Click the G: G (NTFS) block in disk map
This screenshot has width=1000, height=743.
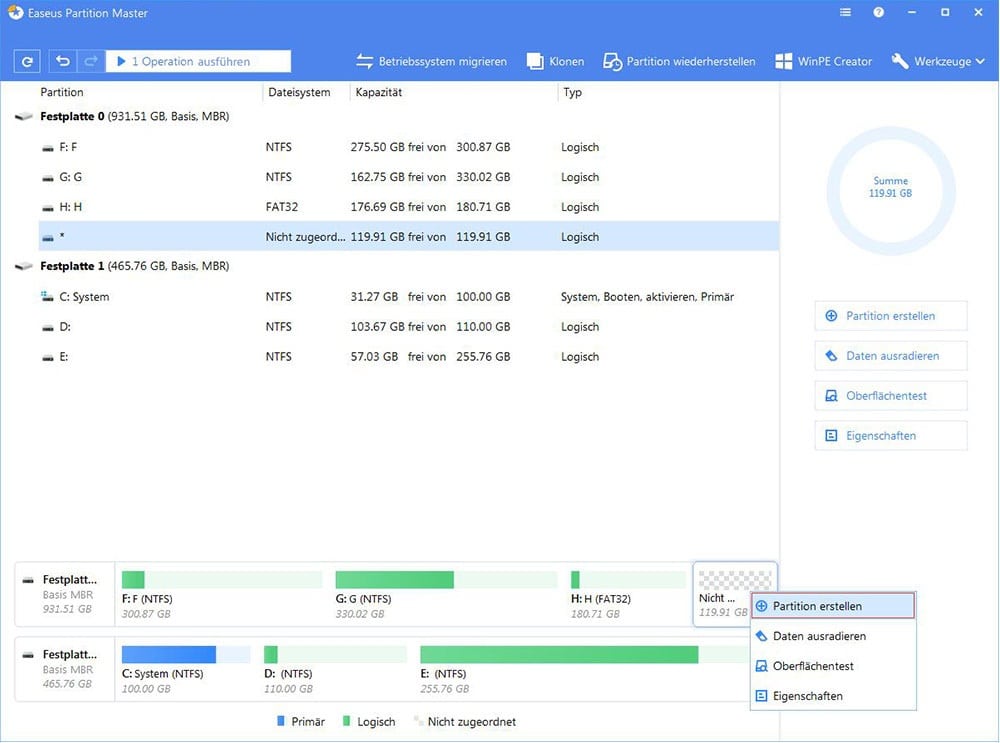click(x=445, y=595)
